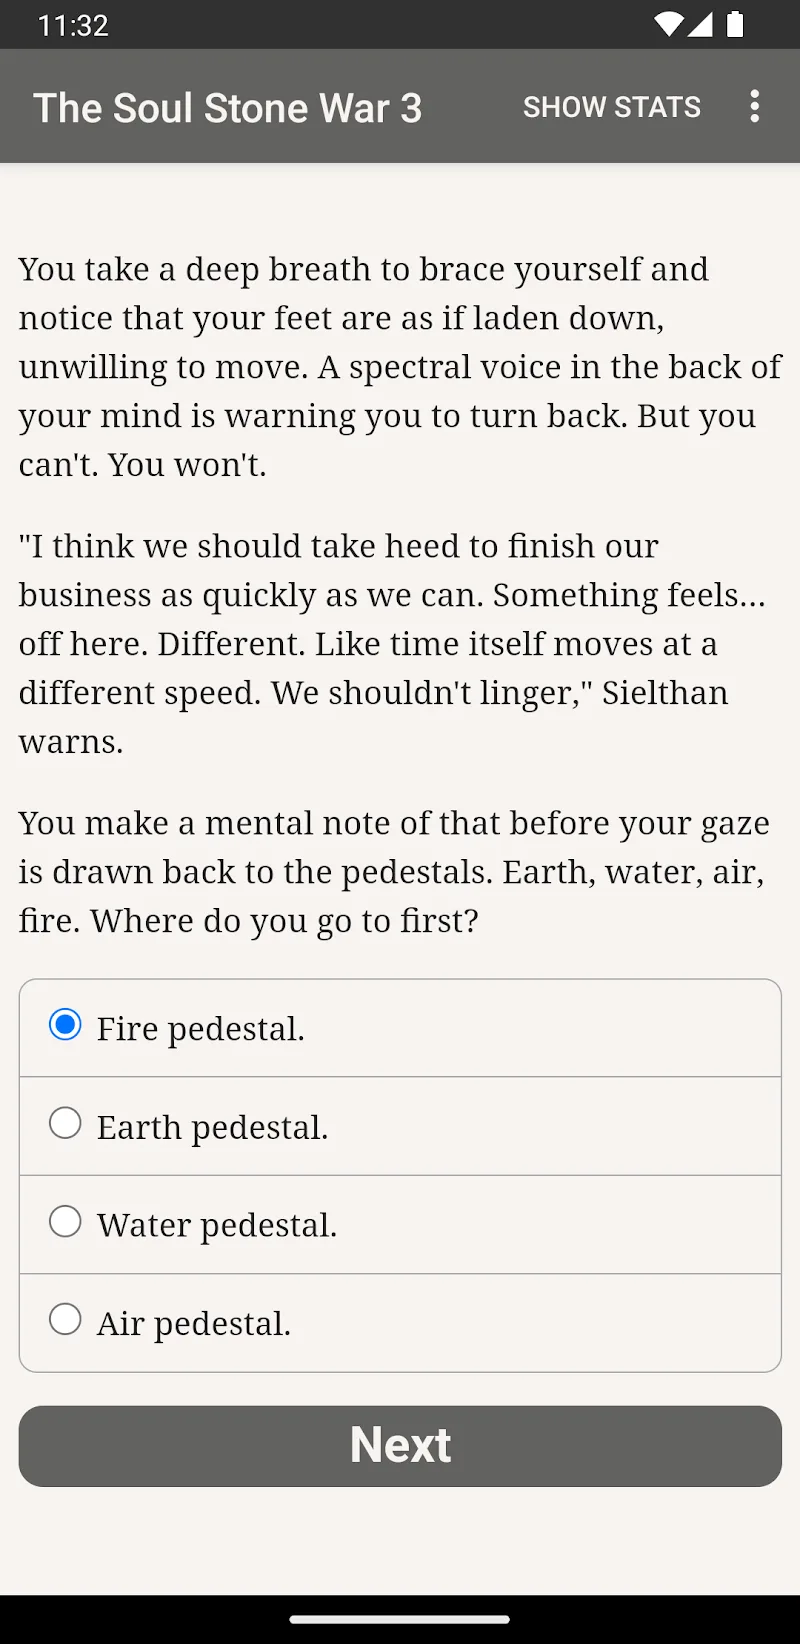Tap the title The Soul Stone War 3
The height and width of the screenshot is (1644, 800).
228,108
